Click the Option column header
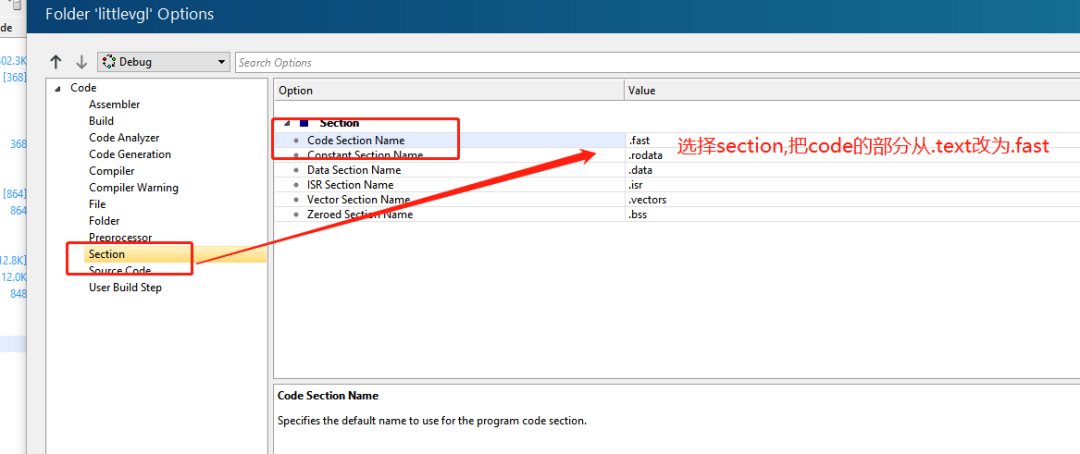 [449, 90]
